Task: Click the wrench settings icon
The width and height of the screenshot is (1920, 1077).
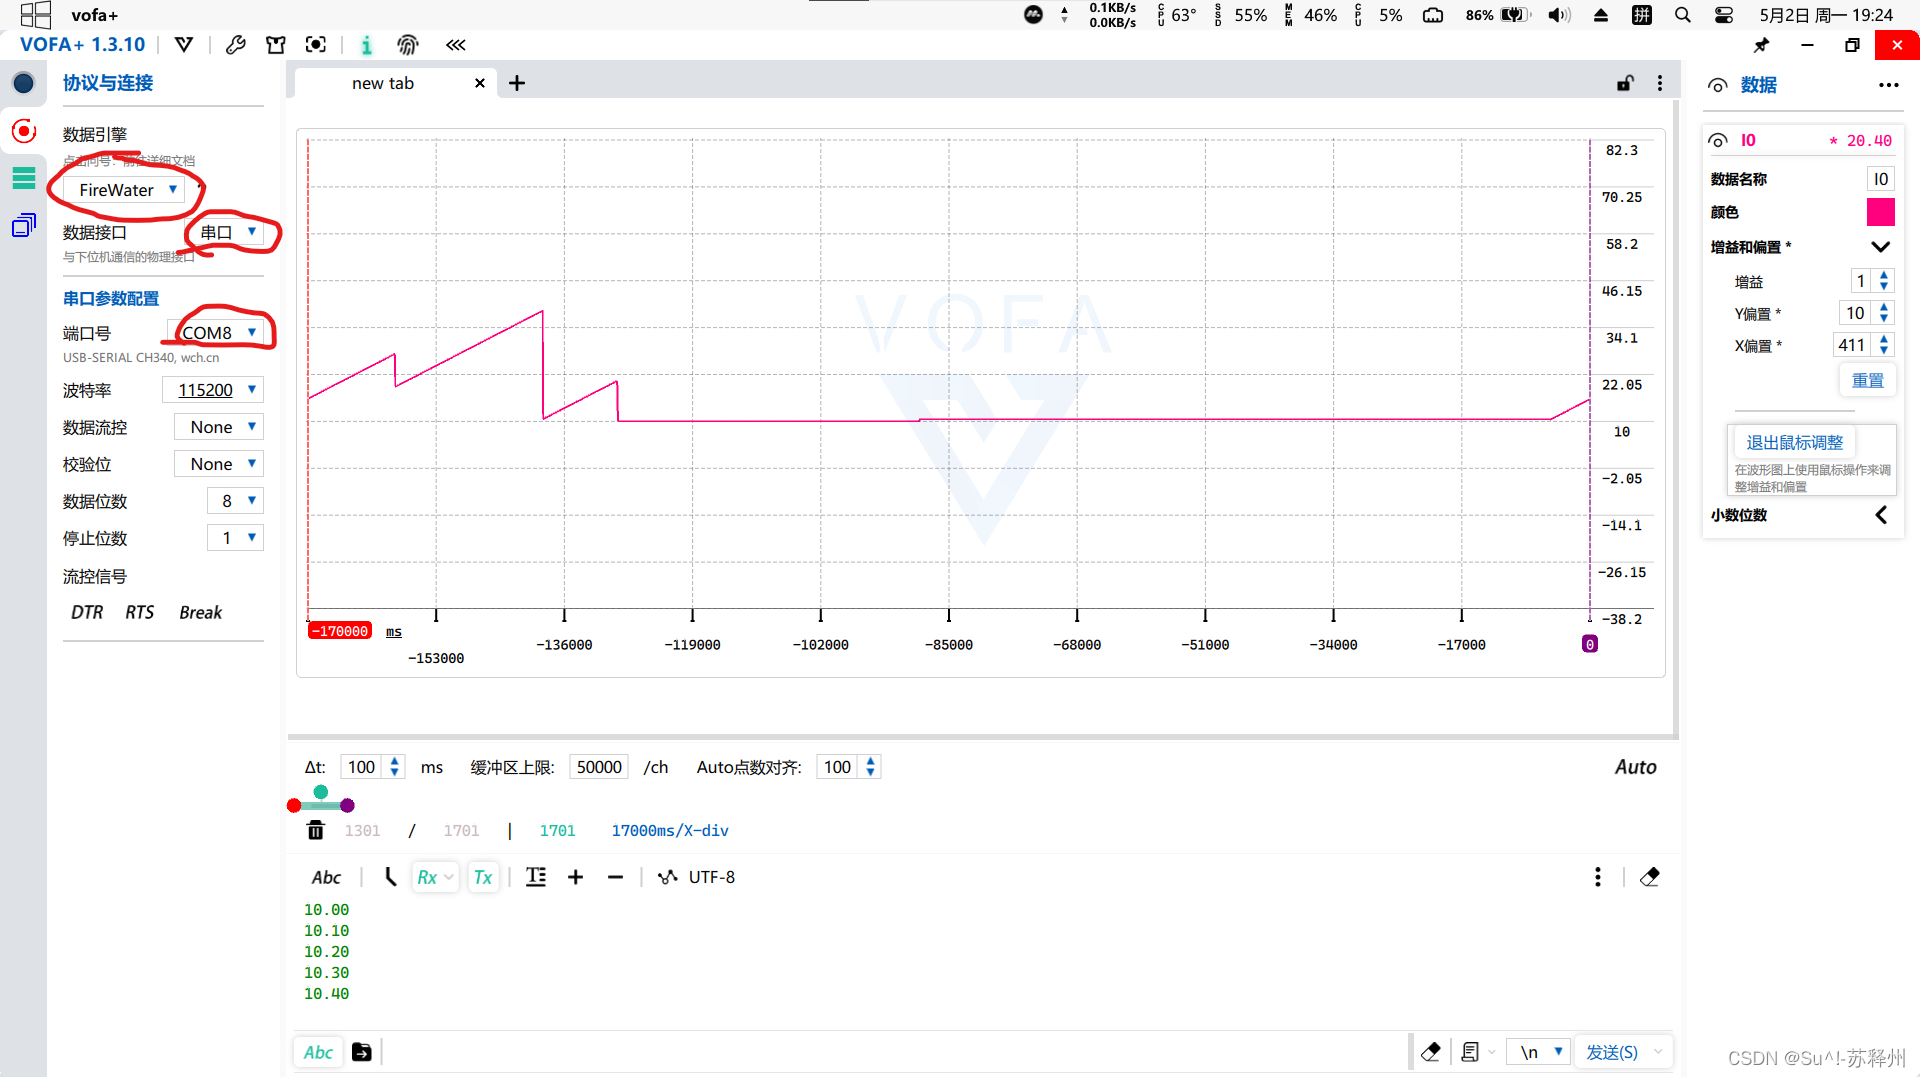Action: [x=236, y=44]
